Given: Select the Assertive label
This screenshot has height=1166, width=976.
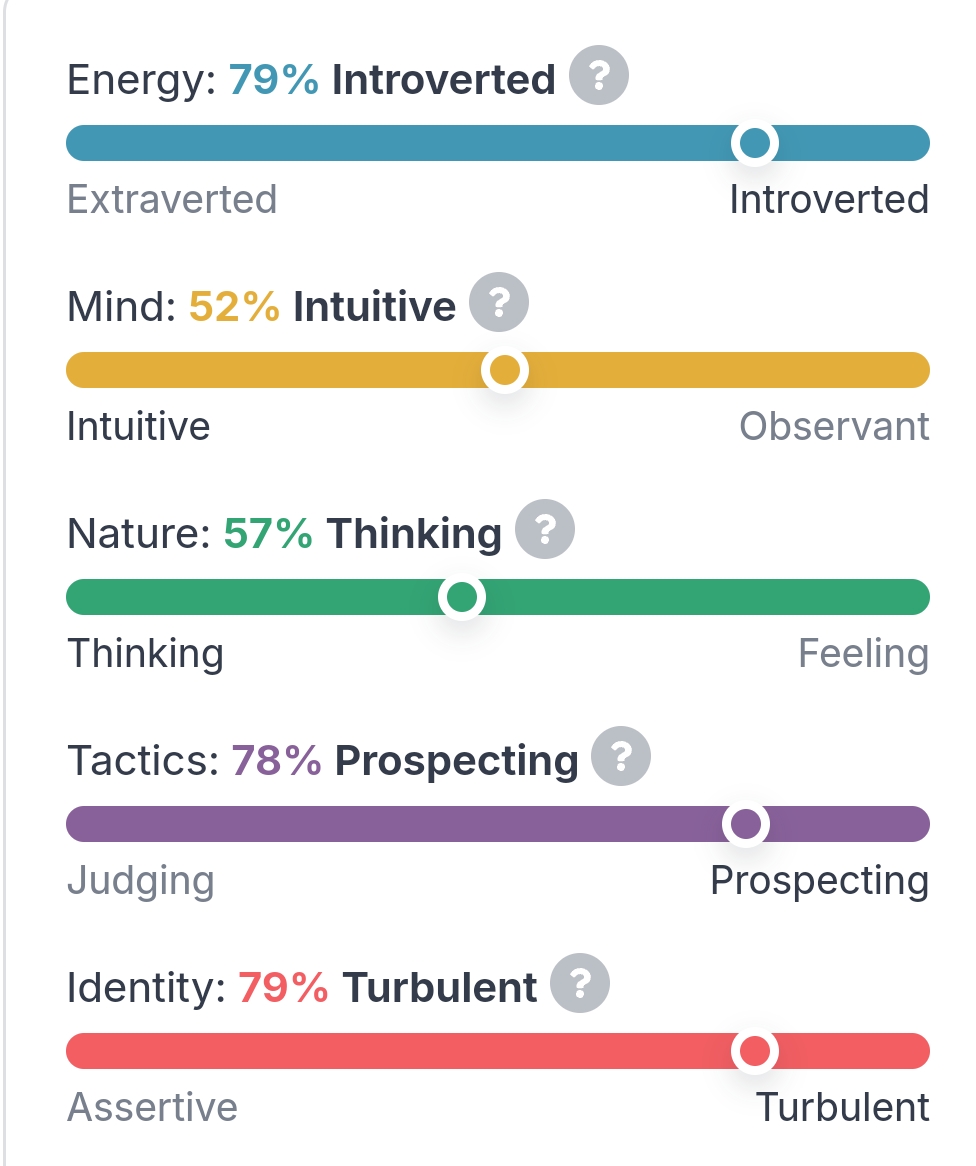Looking at the screenshot, I should [152, 1107].
